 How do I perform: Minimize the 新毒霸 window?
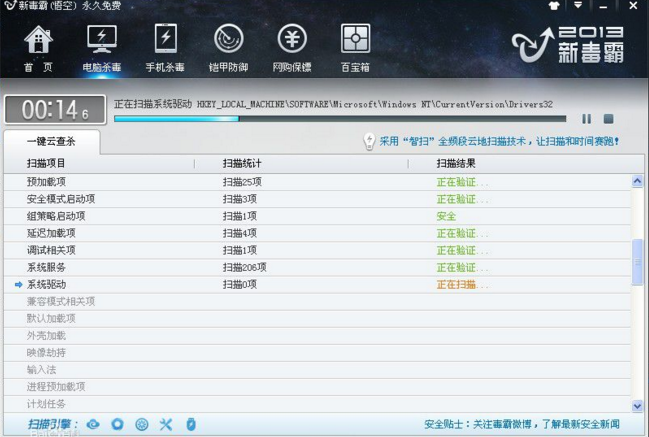603,6
